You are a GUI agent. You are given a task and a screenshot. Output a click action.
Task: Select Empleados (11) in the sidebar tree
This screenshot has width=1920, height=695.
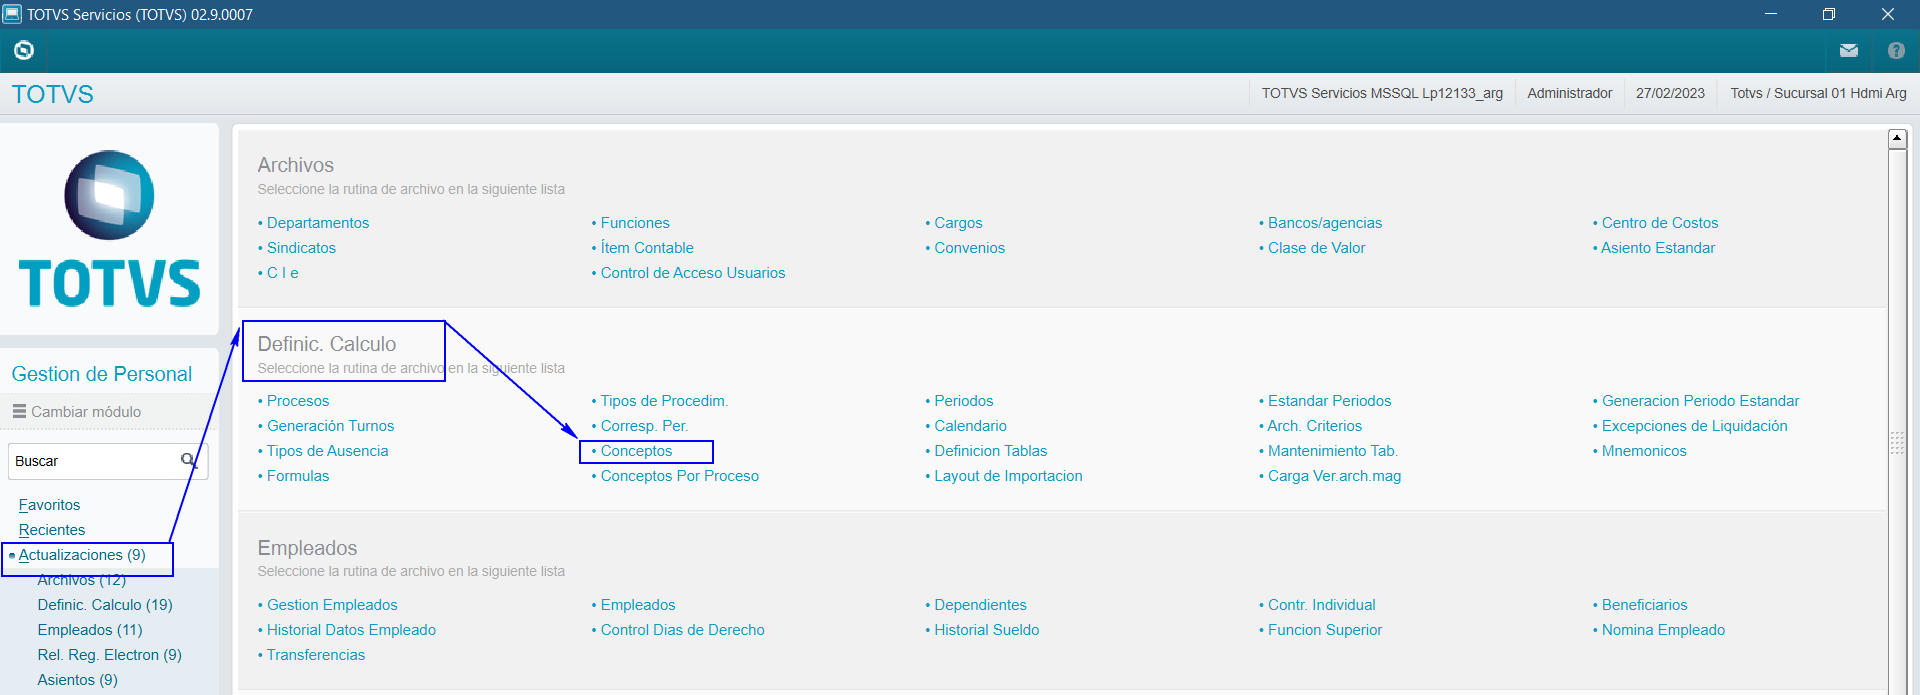tap(90, 630)
